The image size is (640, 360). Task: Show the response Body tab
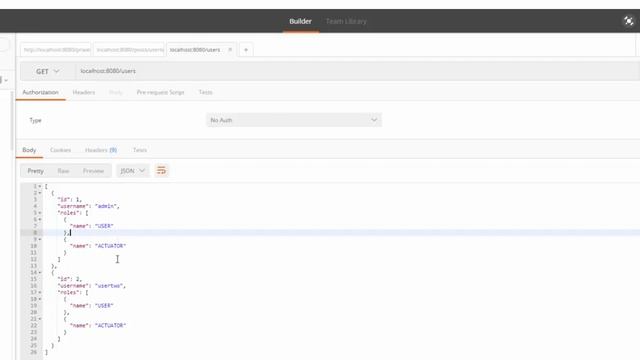(x=29, y=150)
